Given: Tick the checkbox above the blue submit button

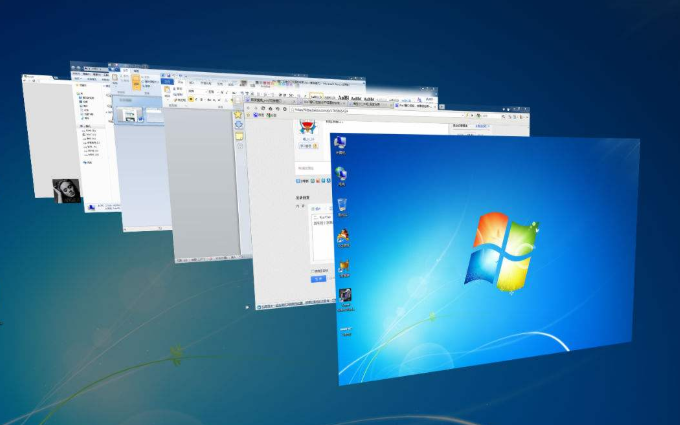Looking at the screenshot, I should (312, 271).
